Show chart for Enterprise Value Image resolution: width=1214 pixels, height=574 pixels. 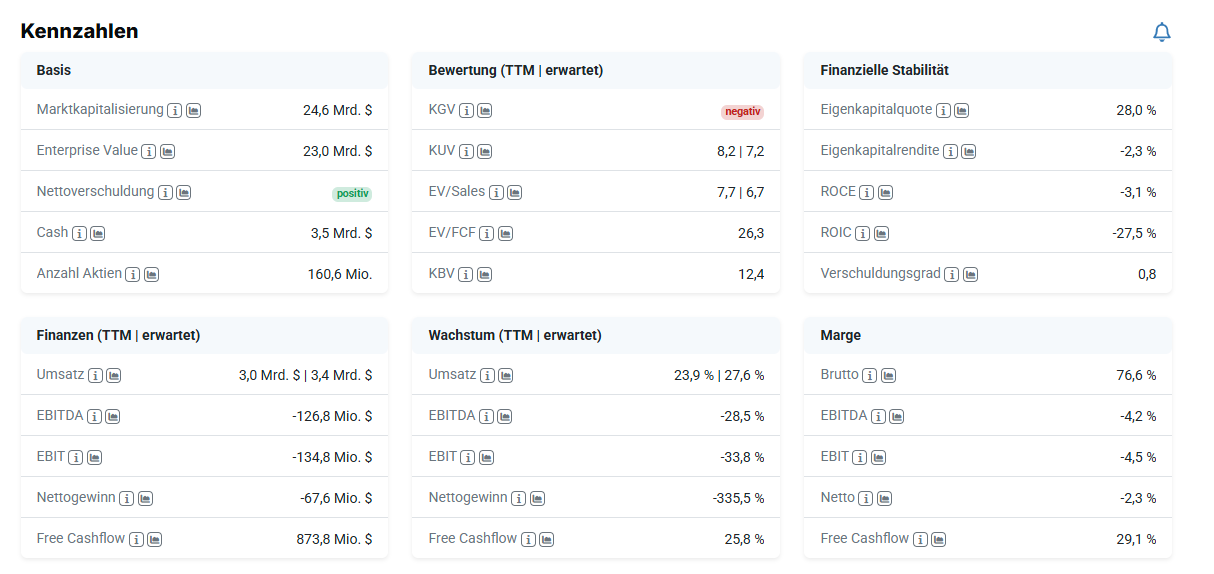[x=168, y=151]
